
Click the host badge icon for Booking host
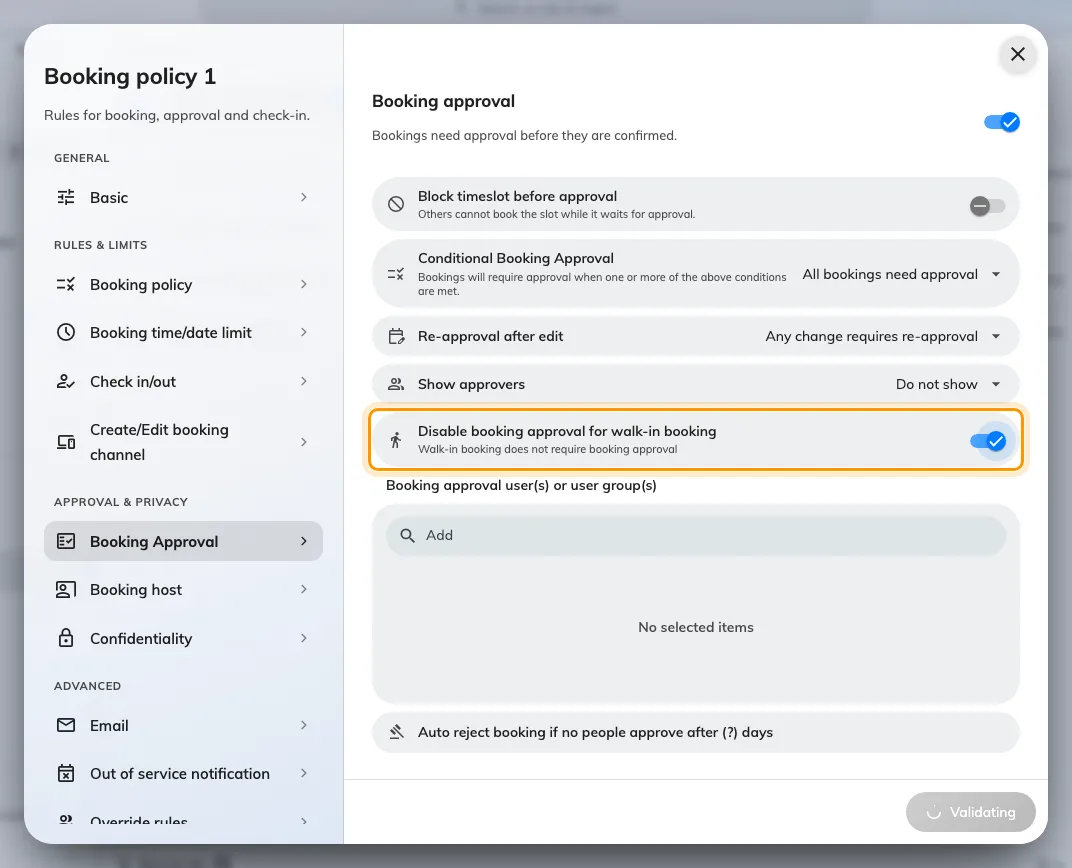tap(66, 590)
